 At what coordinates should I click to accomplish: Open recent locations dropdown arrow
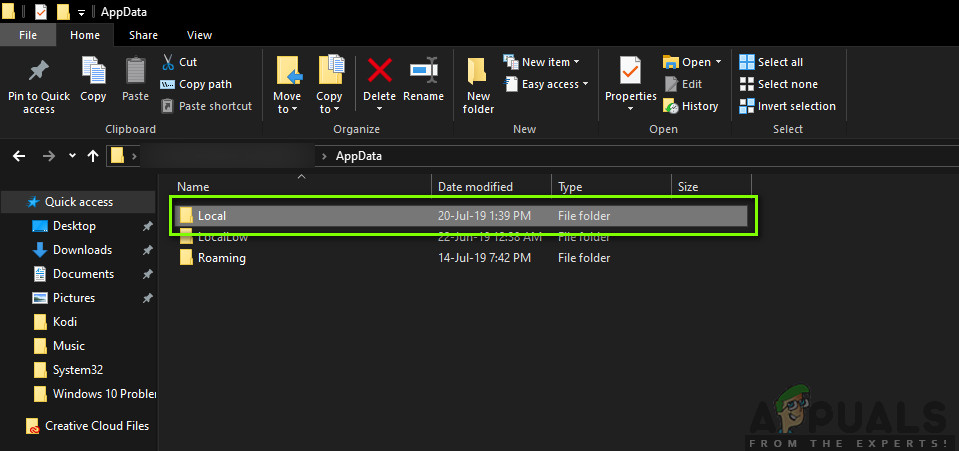tap(72, 156)
